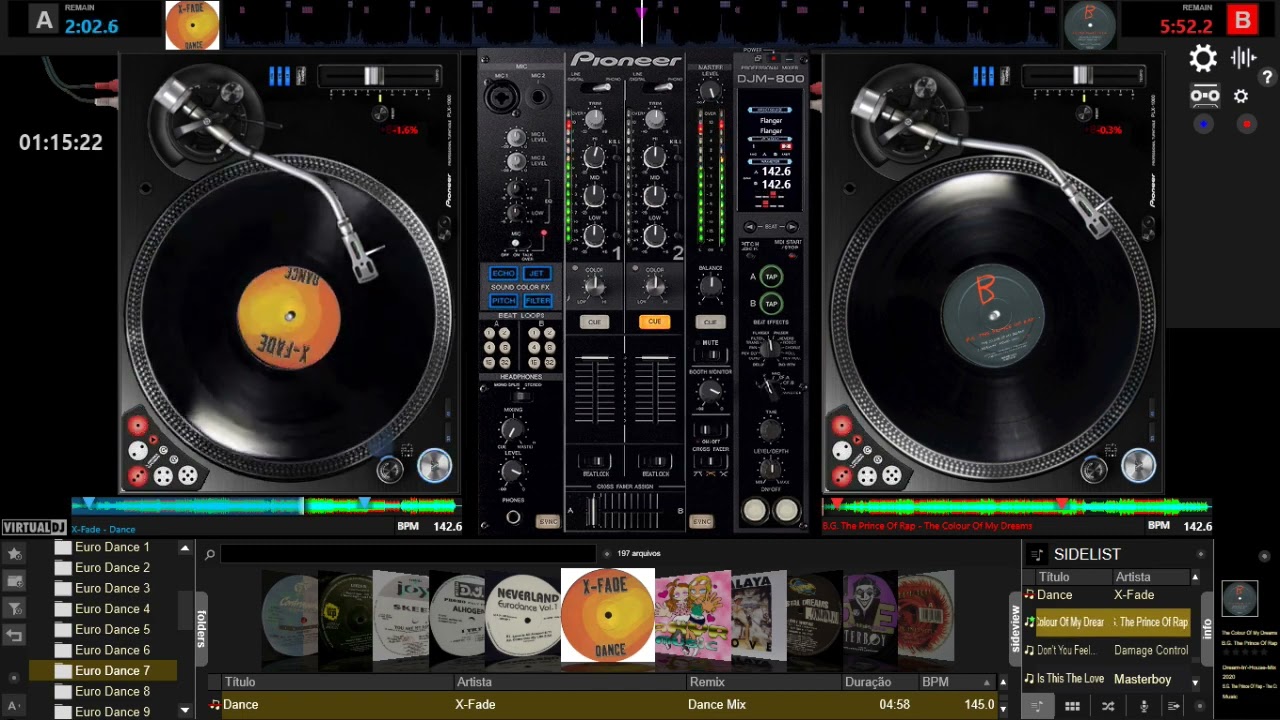This screenshot has width=1280, height=720.
Task: Click the search magnifier icon
Action: pos(210,554)
